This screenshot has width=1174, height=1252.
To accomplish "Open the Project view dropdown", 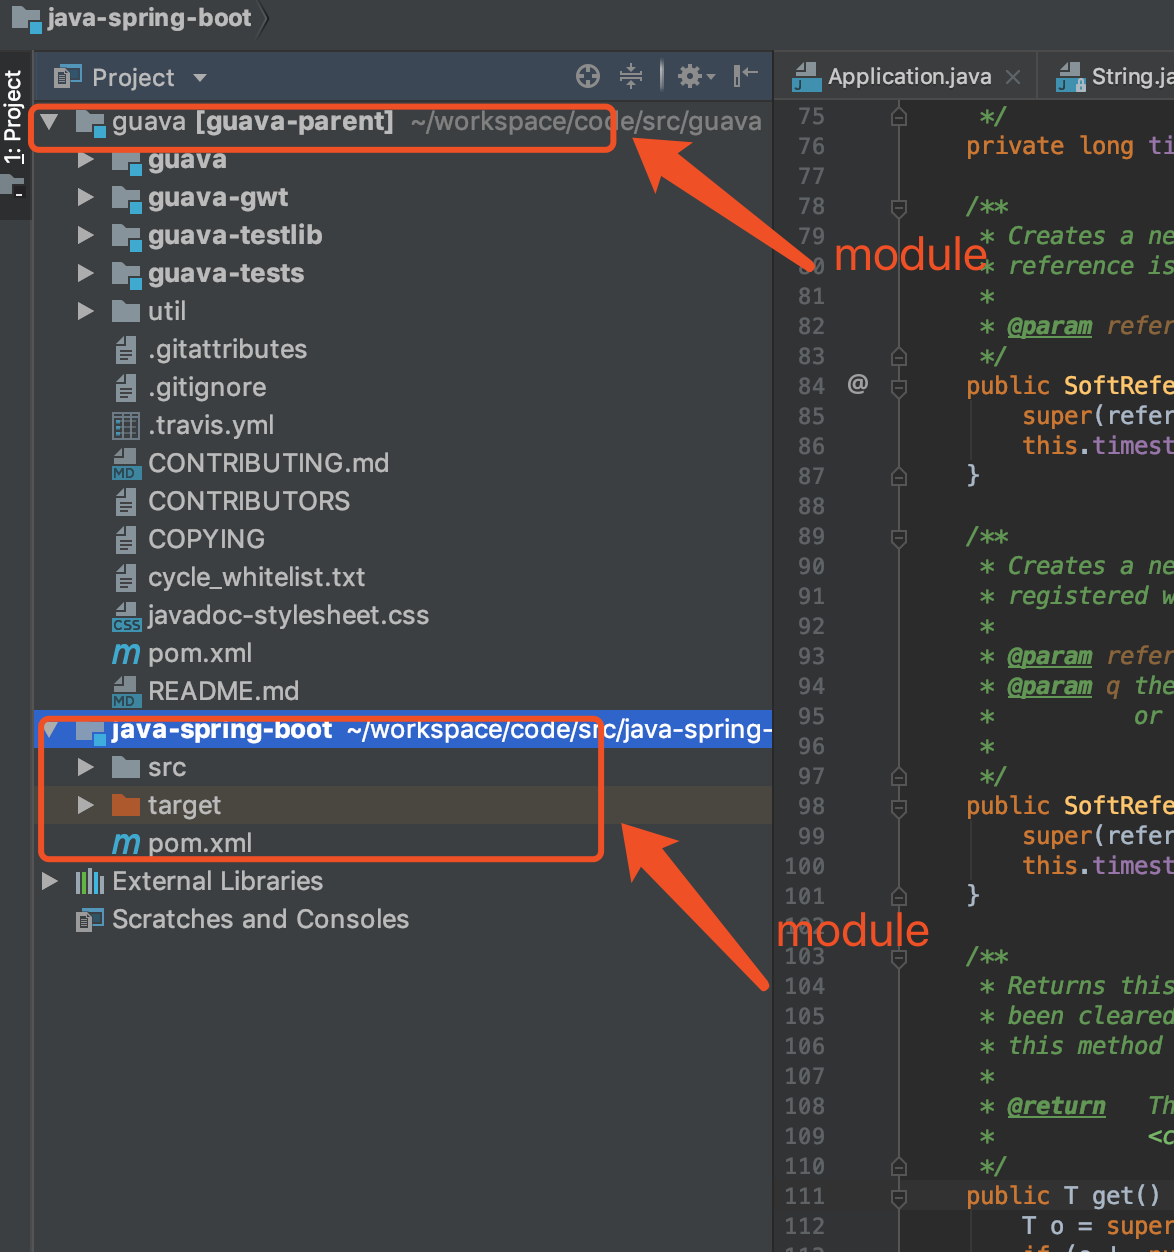I will click(200, 78).
